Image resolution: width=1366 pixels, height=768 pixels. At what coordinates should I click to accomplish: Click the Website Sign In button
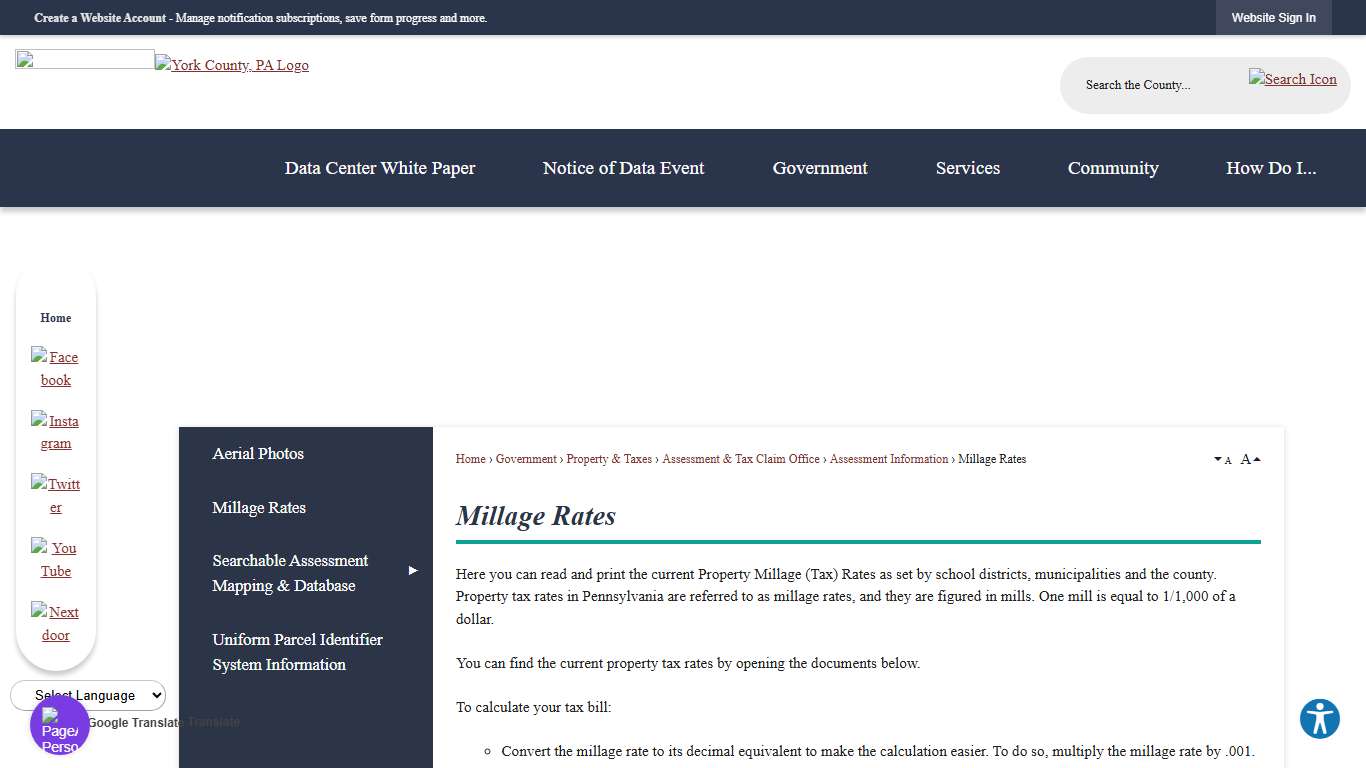coord(1273,17)
